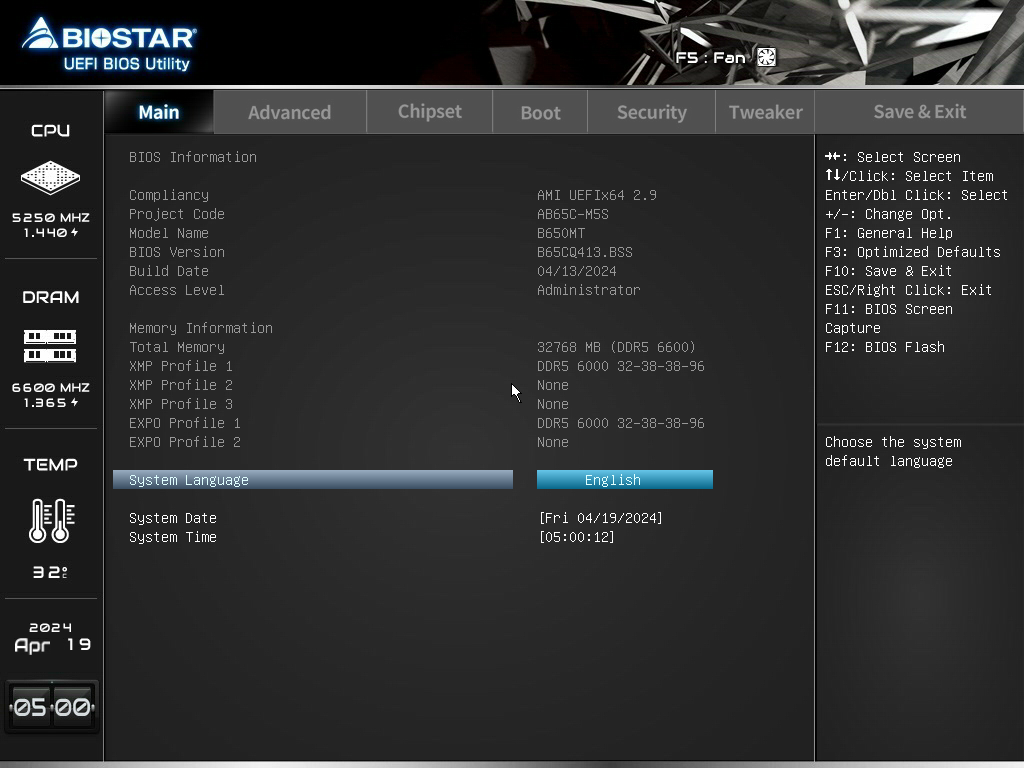
Task: Click the Access Level Administrator value
Action: click(x=588, y=290)
